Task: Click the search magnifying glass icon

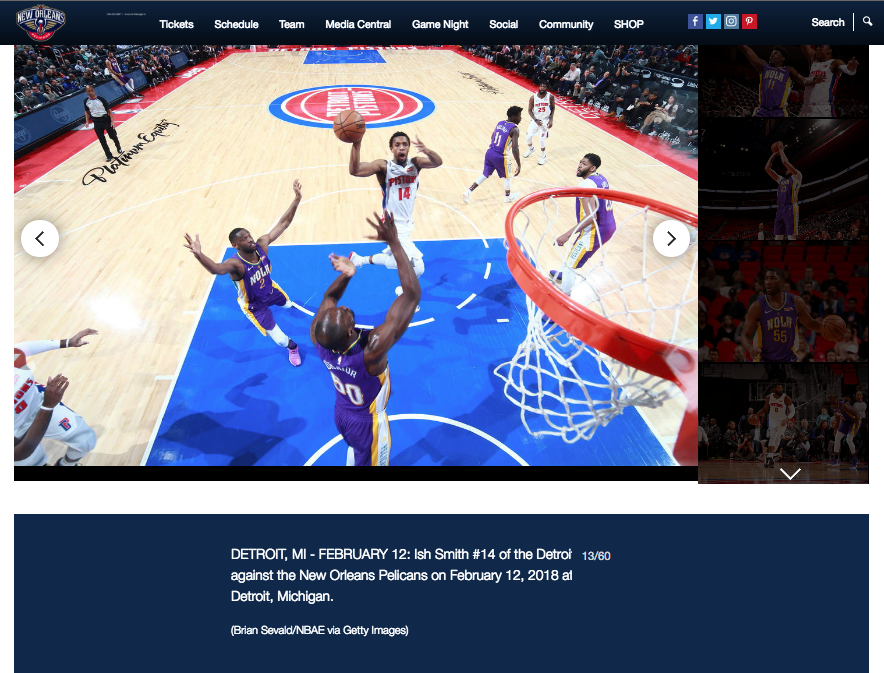Action: pyautogui.click(x=868, y=21)
